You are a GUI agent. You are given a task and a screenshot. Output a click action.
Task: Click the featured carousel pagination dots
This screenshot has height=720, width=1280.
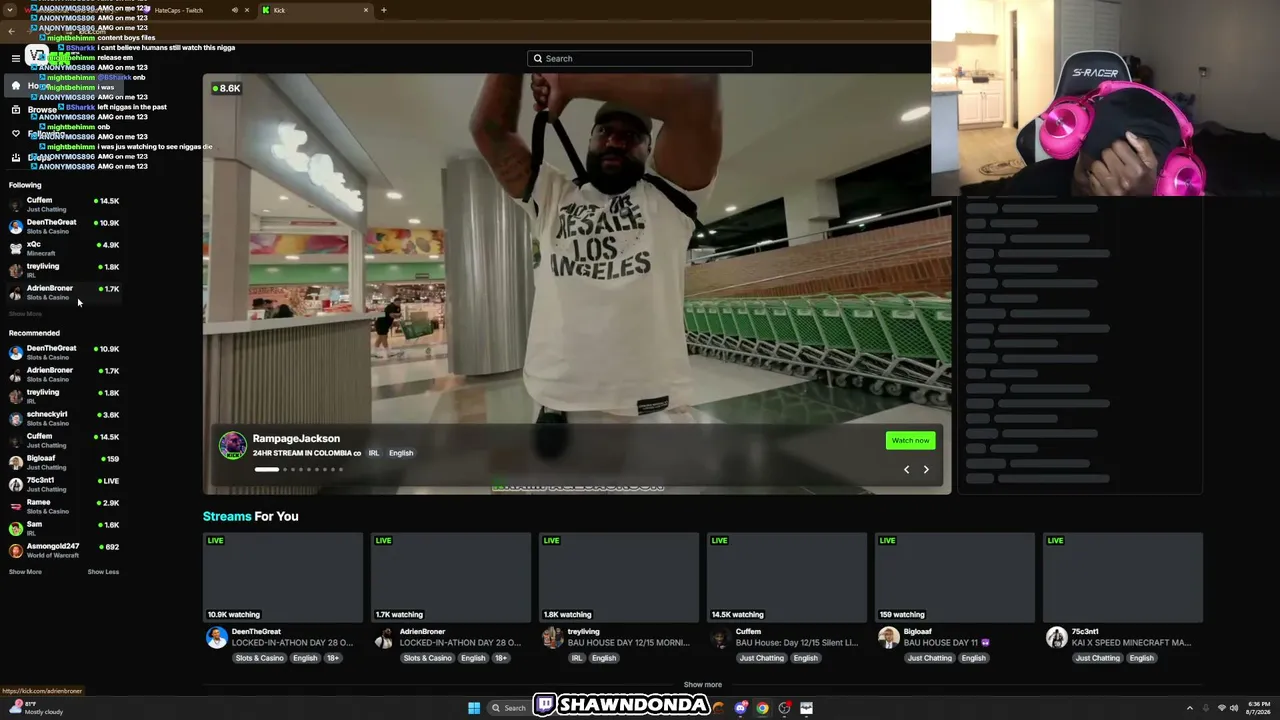[298, 469]
